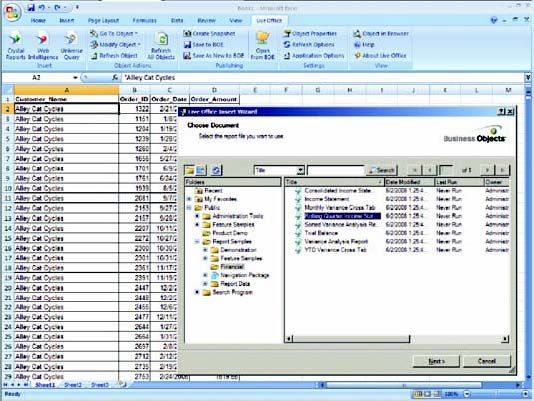534x401 pixels.
Task: Click Refresh Object in Object Actions
Action: (114, 56)
